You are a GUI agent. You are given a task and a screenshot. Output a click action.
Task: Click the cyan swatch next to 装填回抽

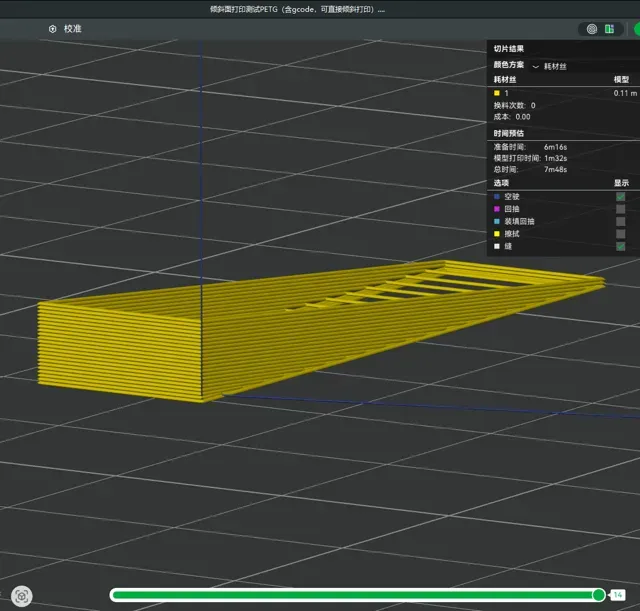[x=497, y=221]
